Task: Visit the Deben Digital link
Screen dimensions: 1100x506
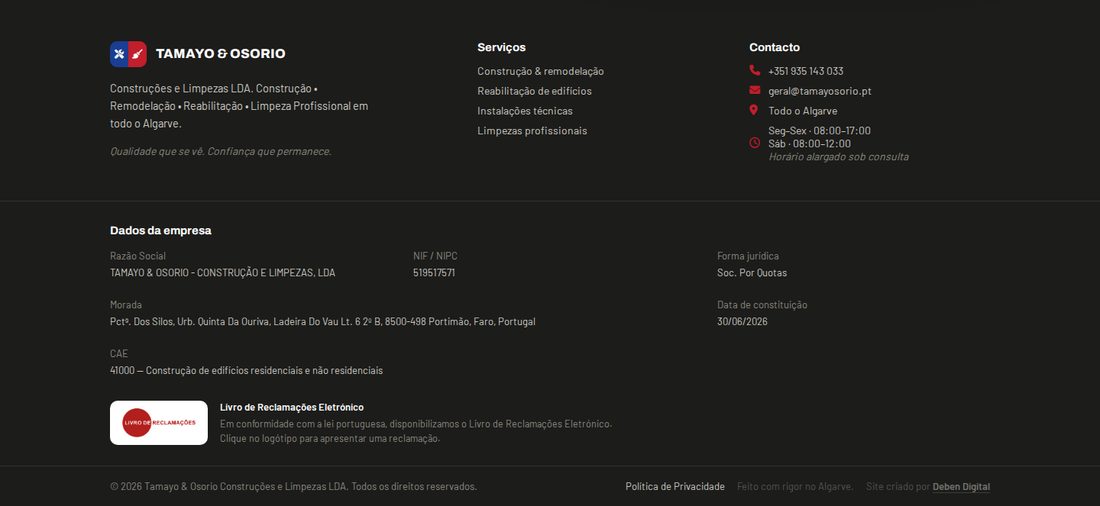Action: [961, 486]
